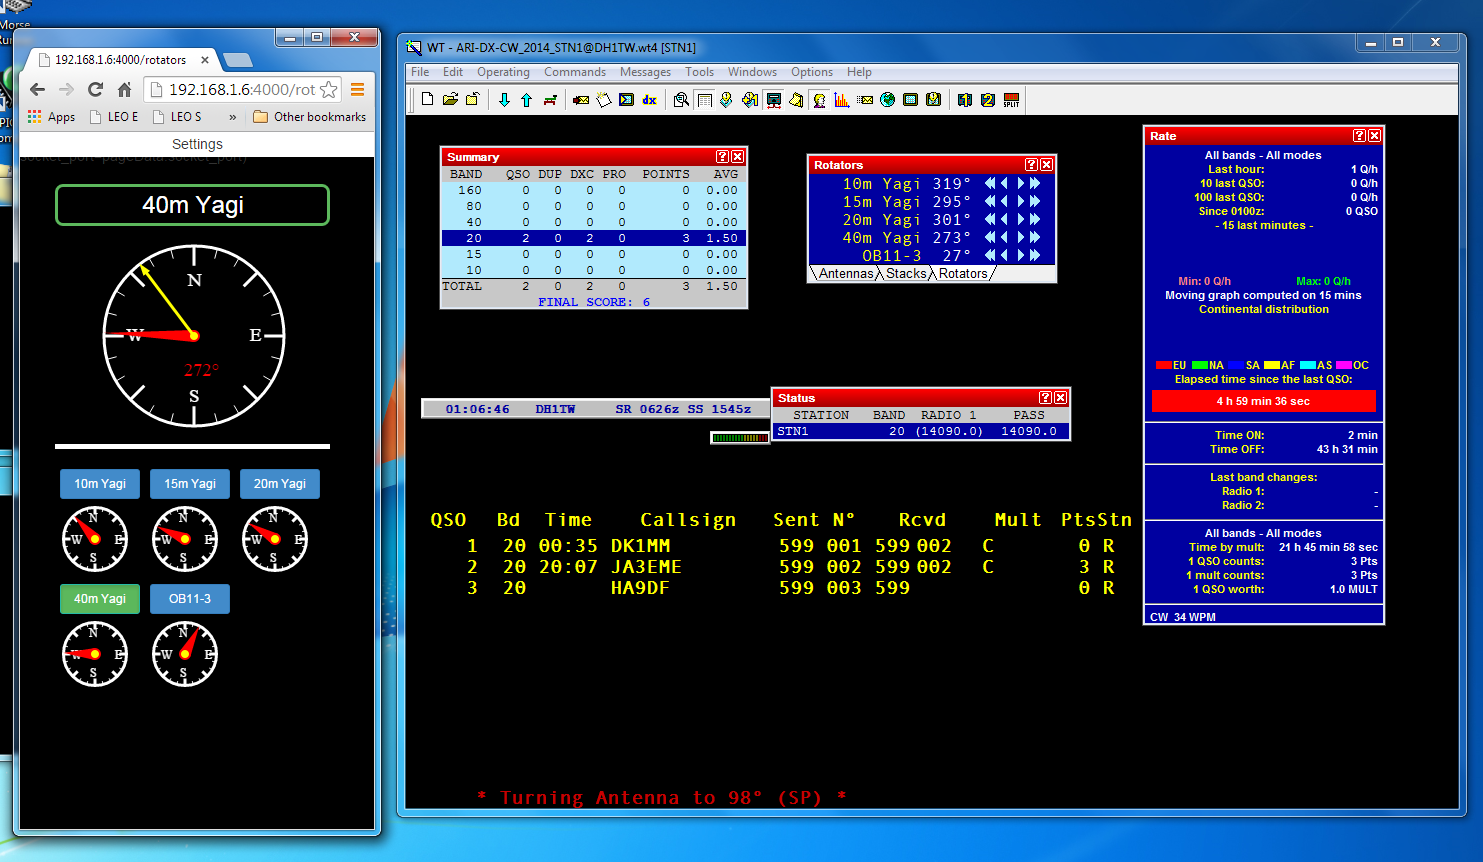Click the cyan down arrow toolbar icon
This screenshot has width=1483, height=862.
coord(504,100)
